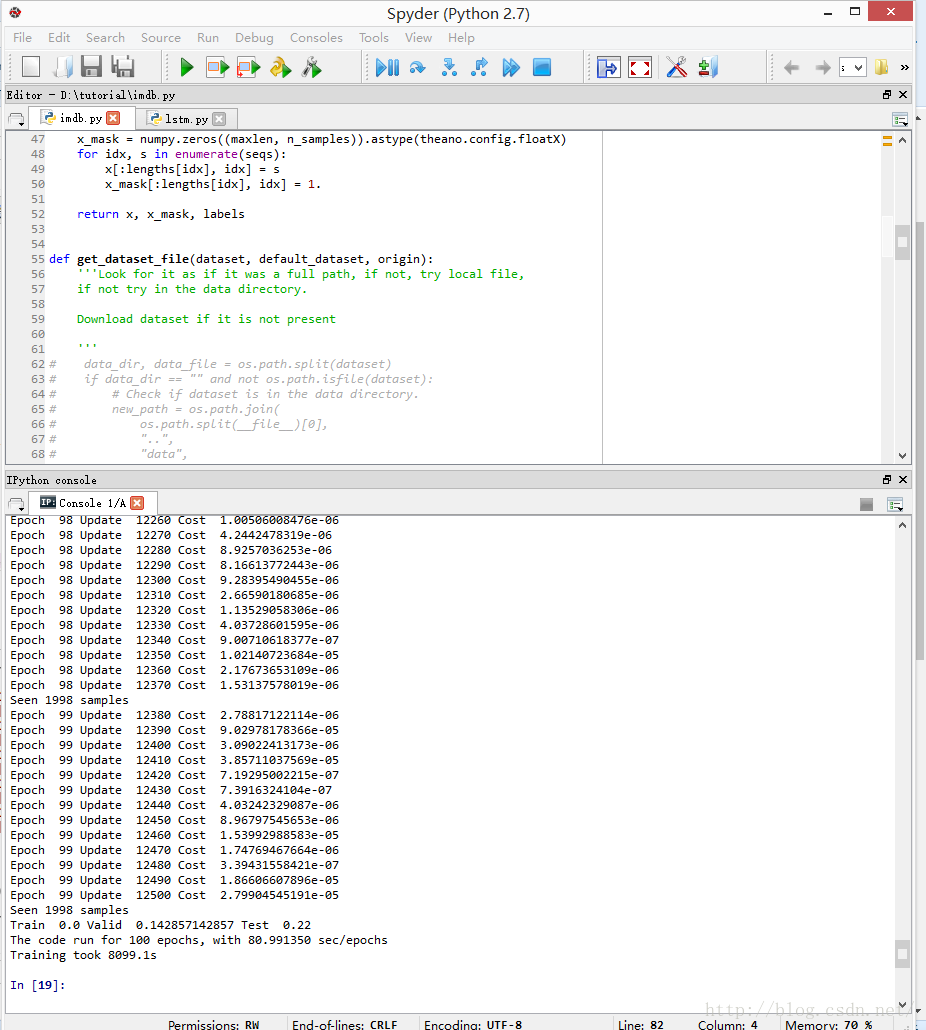926x1030 pixels.
Task: Undock the IPython console pane
Action: [887, 480]
